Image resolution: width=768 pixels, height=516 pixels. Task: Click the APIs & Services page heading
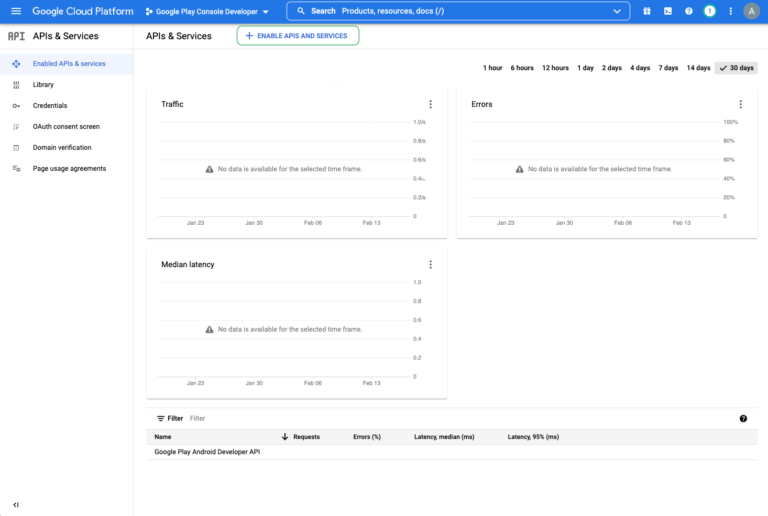[x=179, y=36]
